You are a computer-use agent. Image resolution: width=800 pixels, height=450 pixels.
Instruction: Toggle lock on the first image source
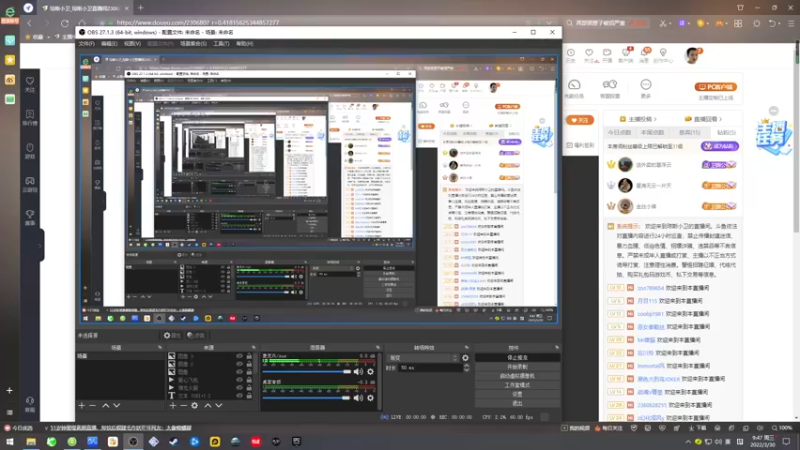[x=249, y=356]
